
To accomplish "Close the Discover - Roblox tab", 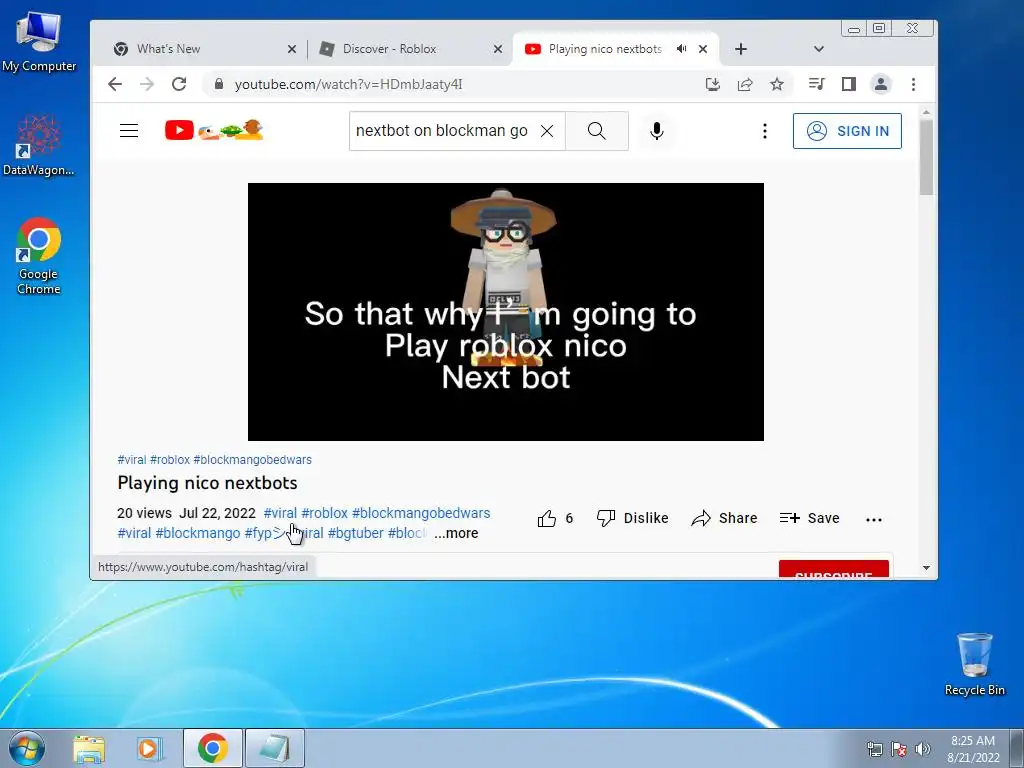I will tap(498, 49).
